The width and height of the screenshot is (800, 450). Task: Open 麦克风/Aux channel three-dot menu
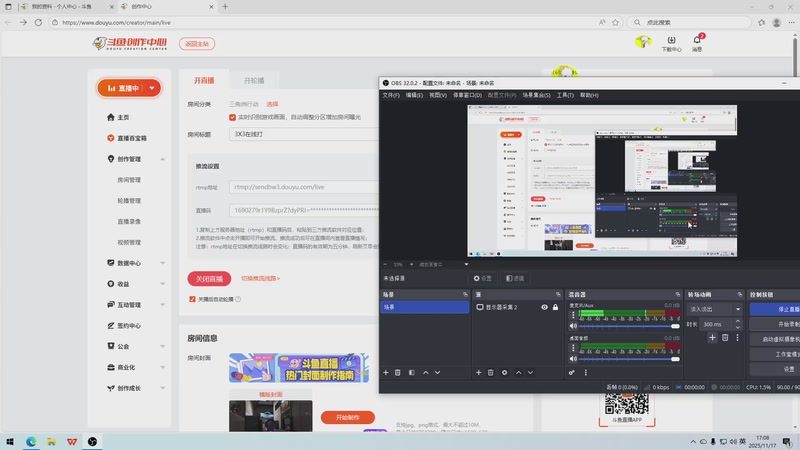[x=573, y=315]
